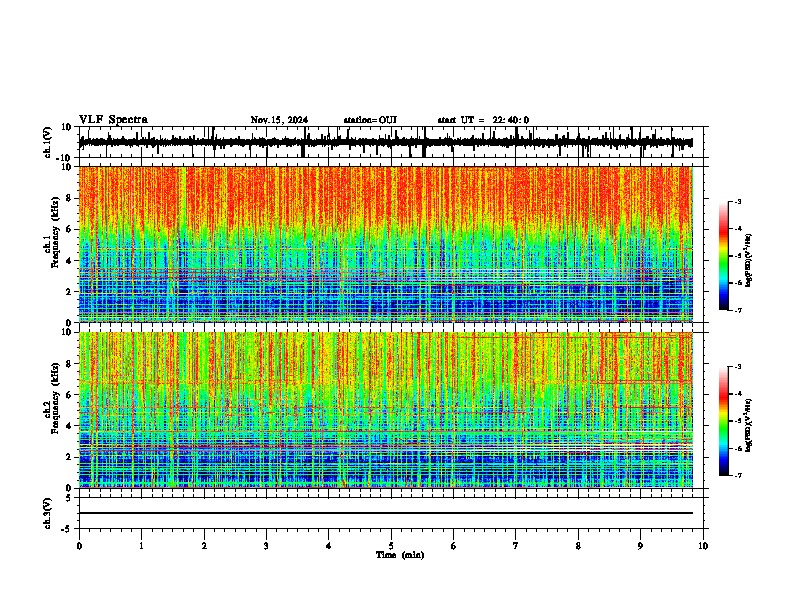Click the "start UT = 22:40:0" label
Viewport: 792px width, 612px height.
pyautogui.click(x=483, y=120)
